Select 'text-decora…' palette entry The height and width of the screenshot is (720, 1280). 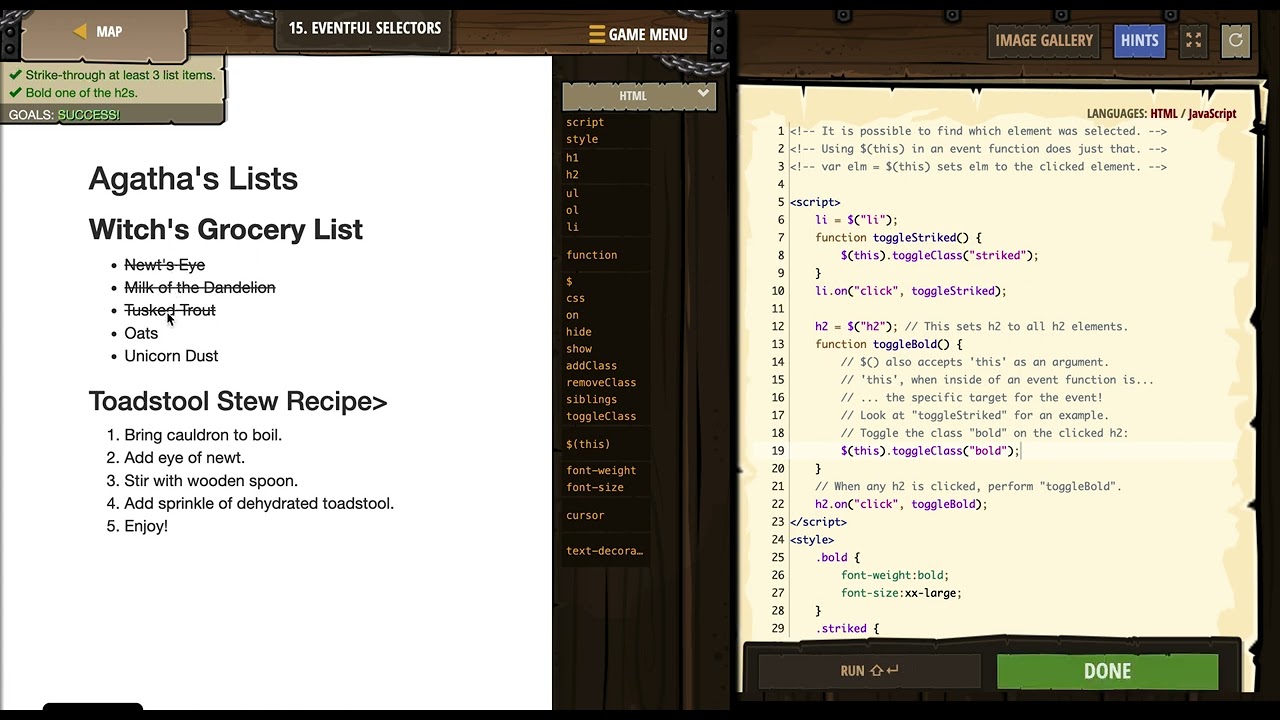coord(604,551)
